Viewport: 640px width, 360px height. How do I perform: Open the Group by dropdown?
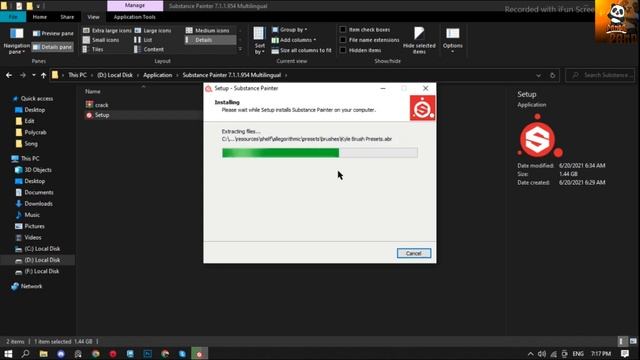[290, 30]
